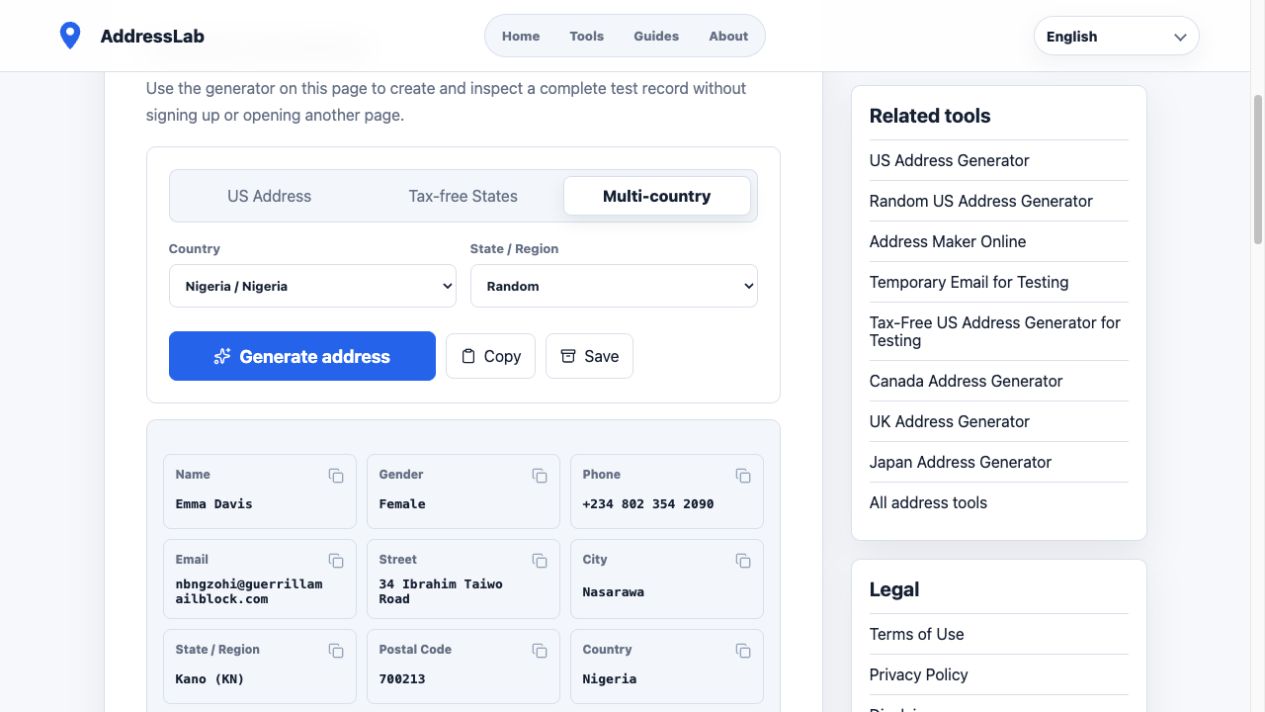
Task: Copy the Gender field value
Action: tap(540, 476)
